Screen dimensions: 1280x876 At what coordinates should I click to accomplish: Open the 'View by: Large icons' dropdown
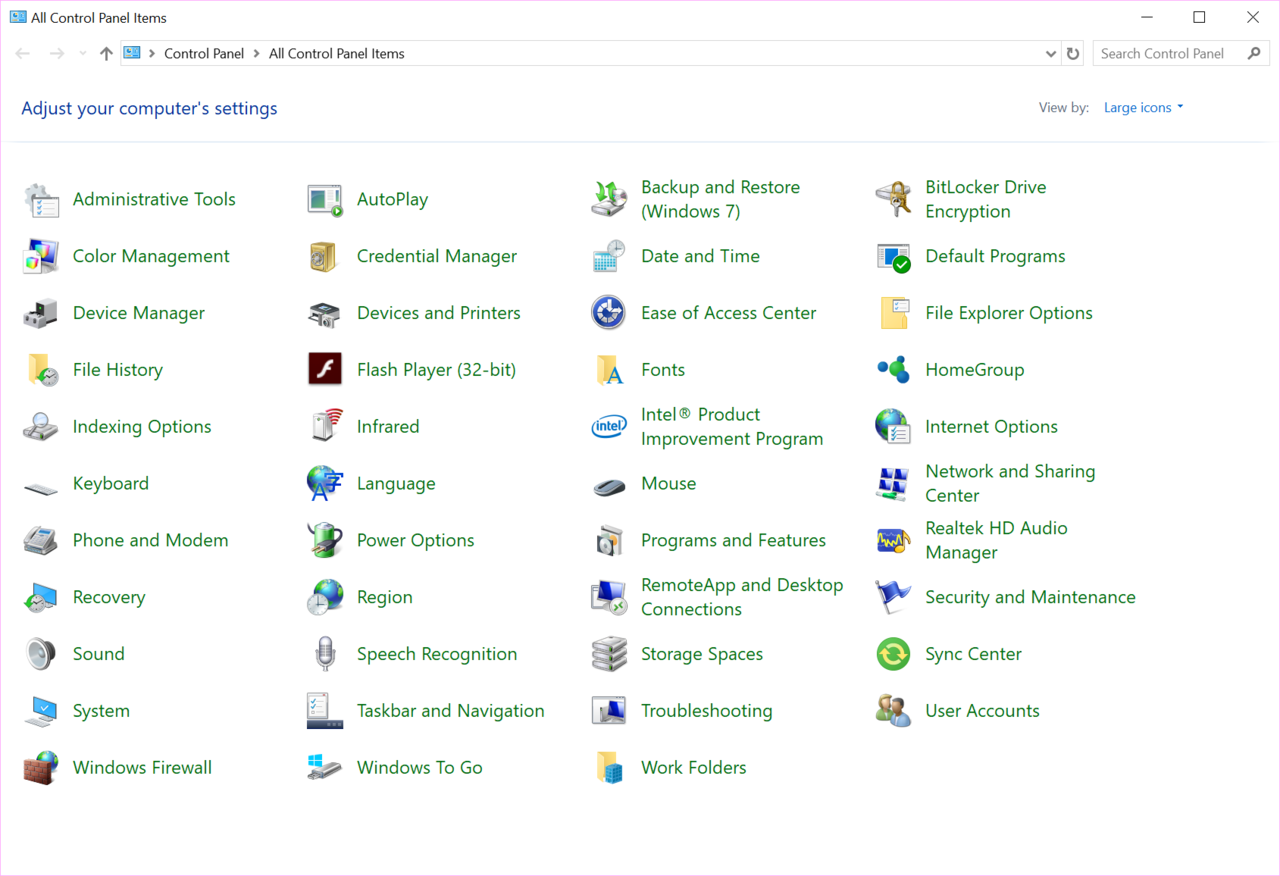[1144, 108]
